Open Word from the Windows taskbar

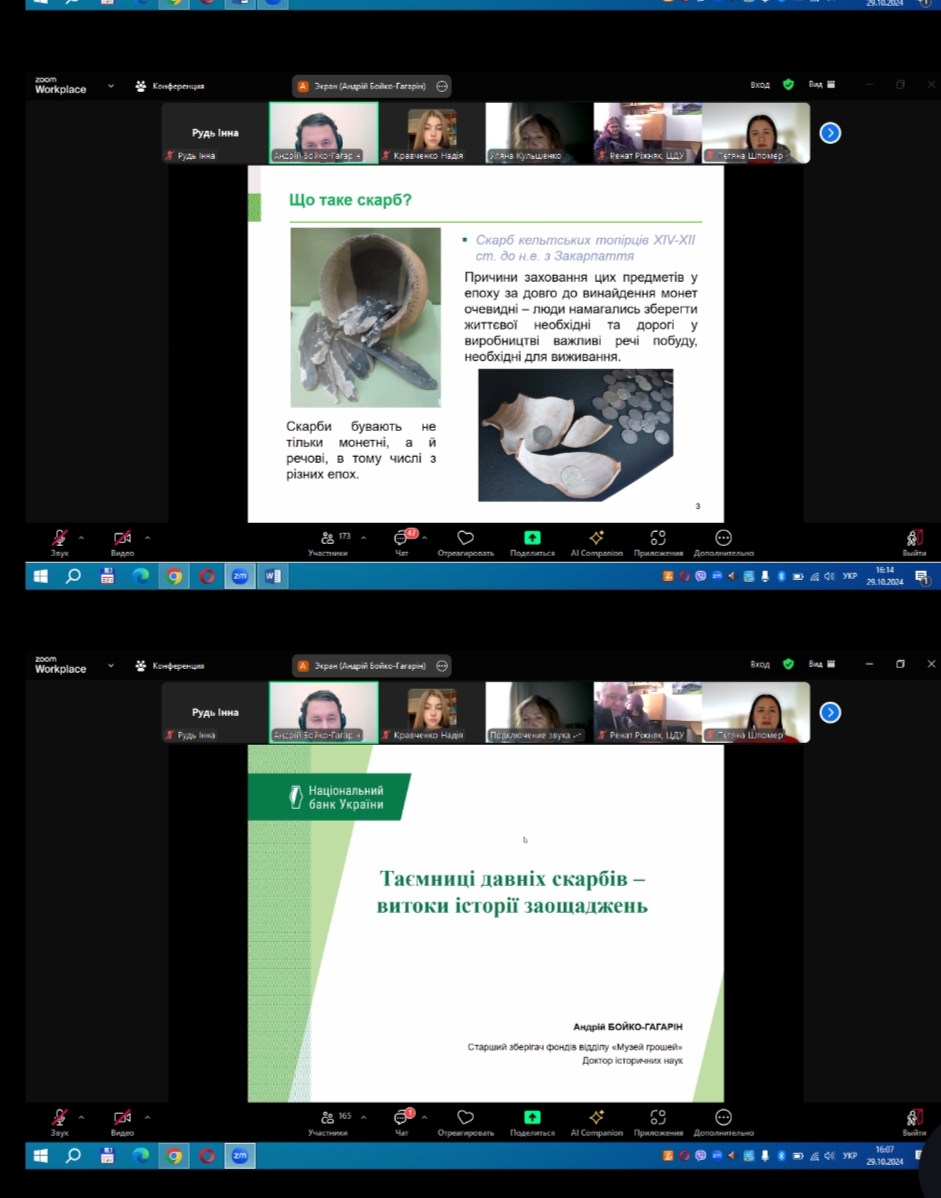273,576
